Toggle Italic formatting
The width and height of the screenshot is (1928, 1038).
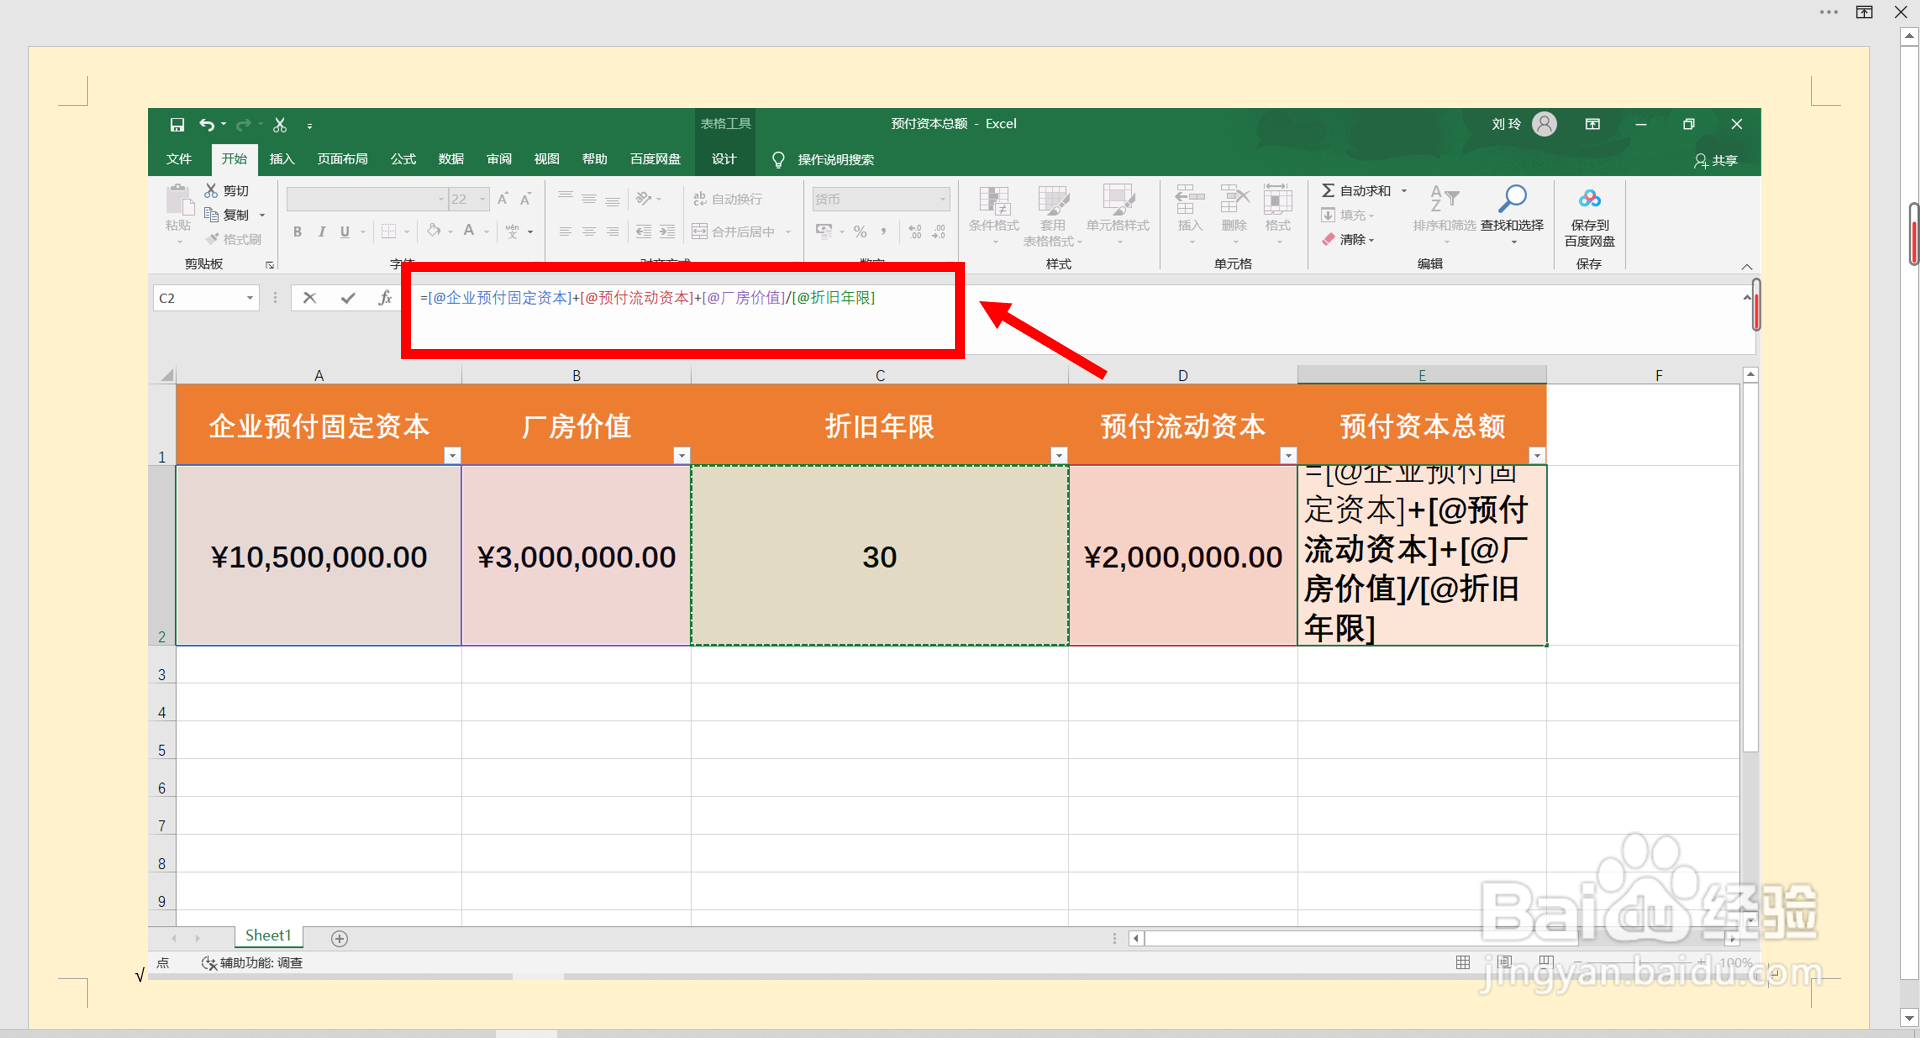tap(321, 231)
